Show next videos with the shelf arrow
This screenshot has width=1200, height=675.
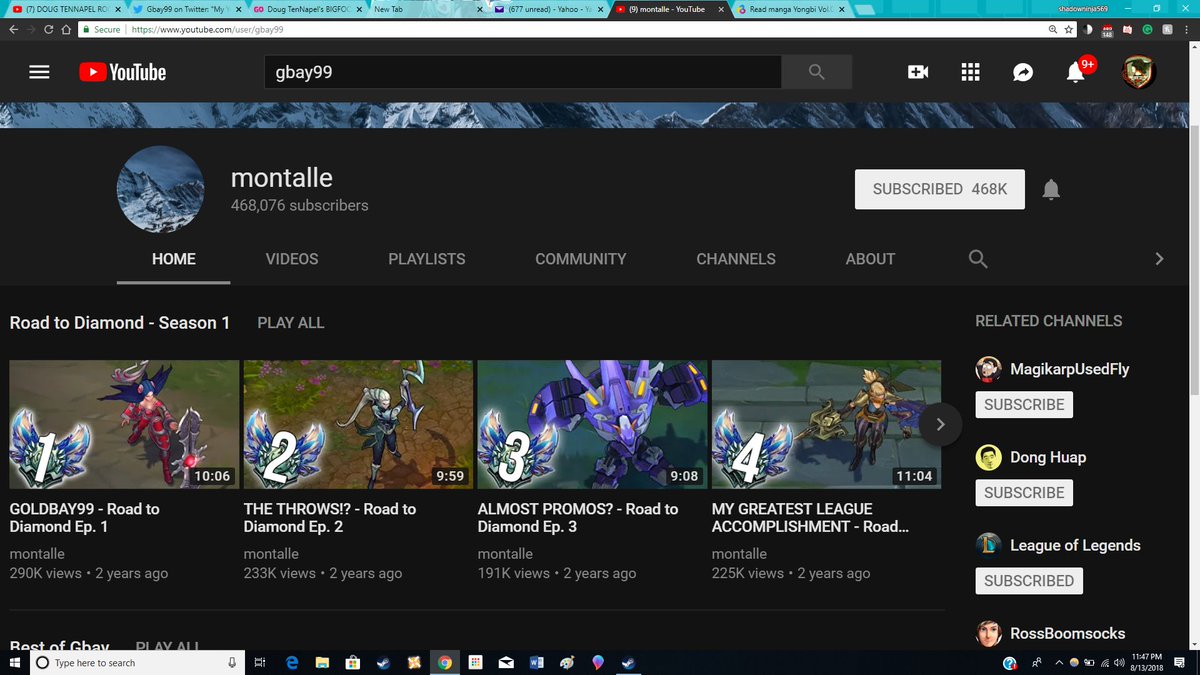tap(940, 424)
